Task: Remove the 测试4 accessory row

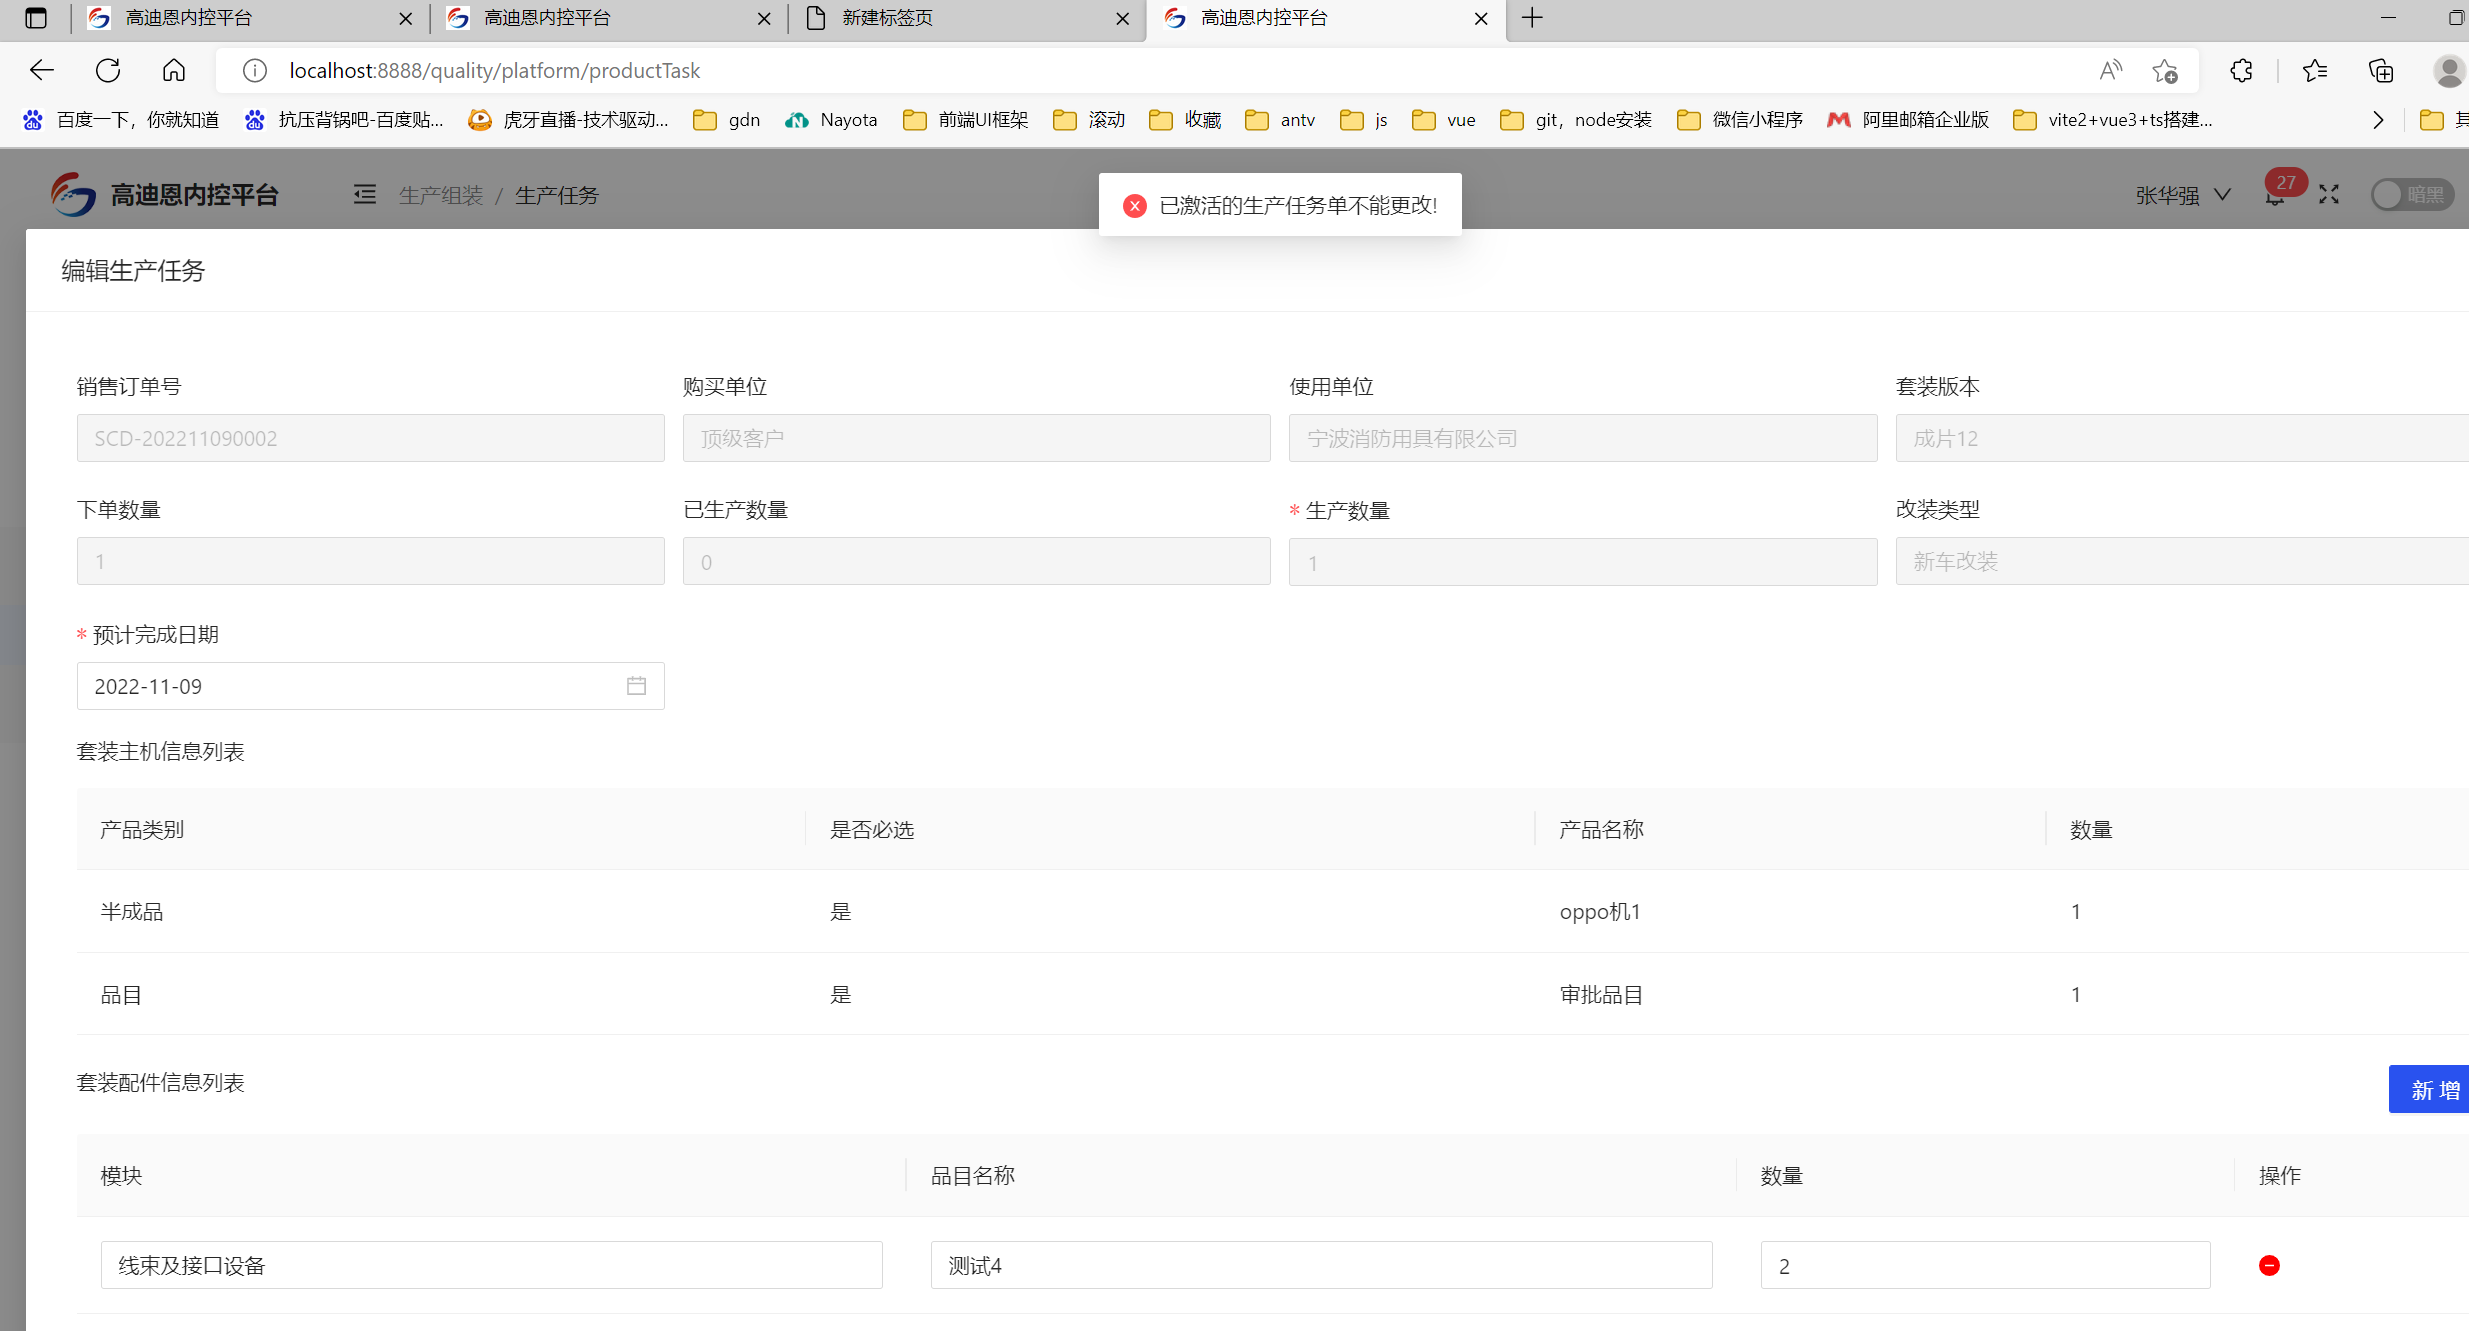Action: (x=2269, y=1266)
